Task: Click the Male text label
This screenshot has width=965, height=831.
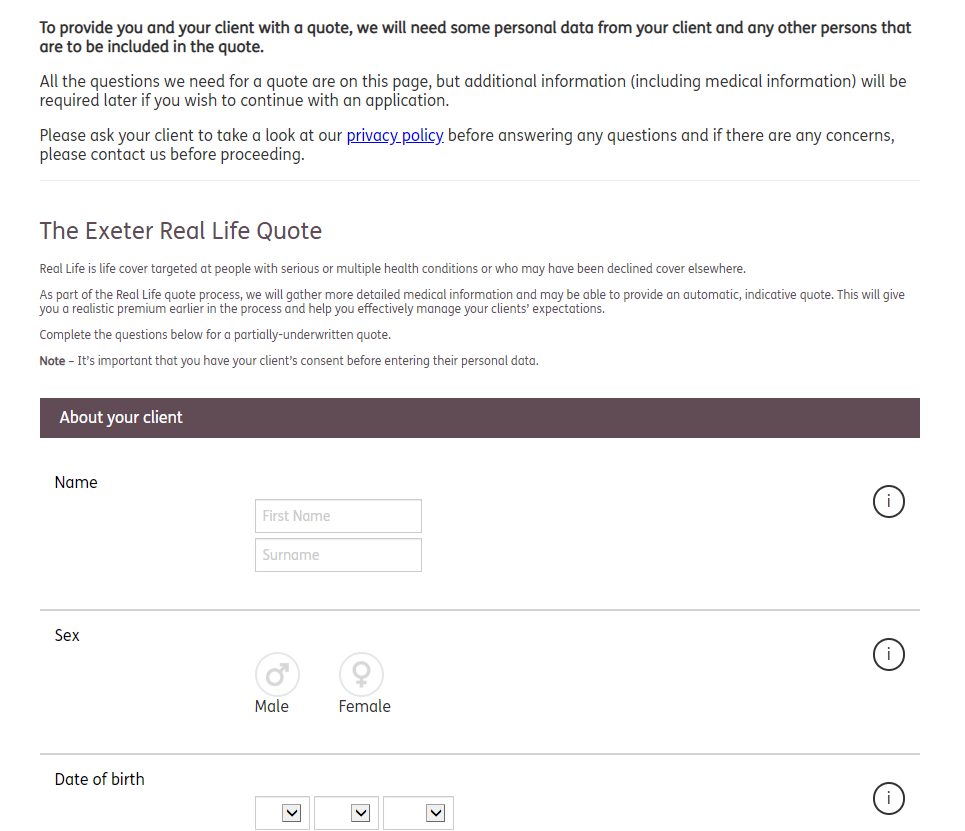Action: [272, 706]
